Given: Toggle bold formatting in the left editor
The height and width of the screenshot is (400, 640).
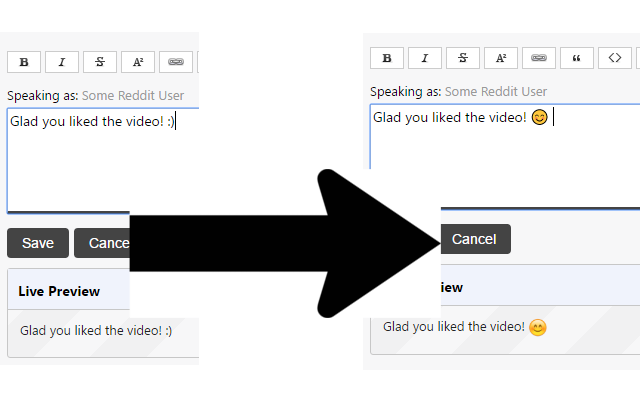Looking at the screenshot, I should pos(24,62).
